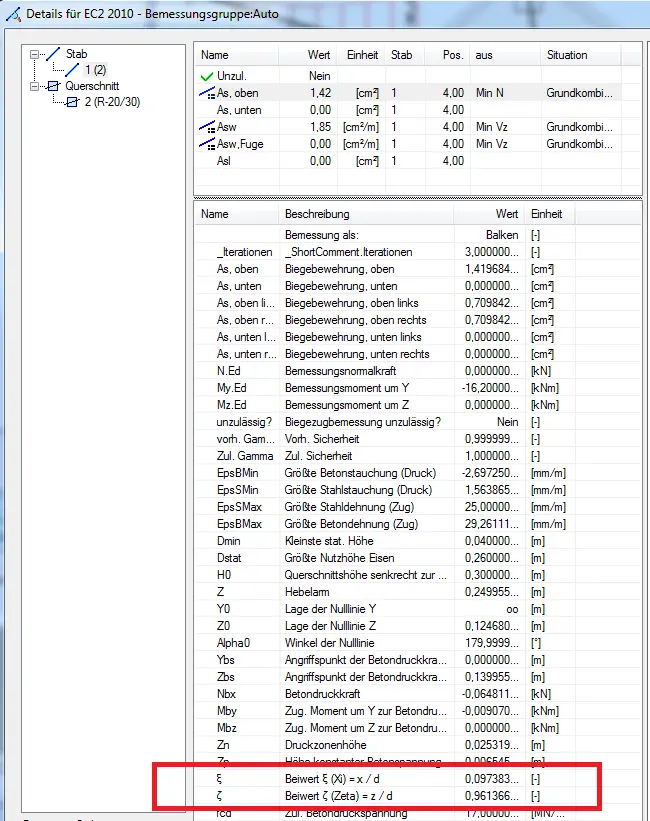Click the reinforcement icon beside Asw
650x821 pixels.
pos(207,127)
